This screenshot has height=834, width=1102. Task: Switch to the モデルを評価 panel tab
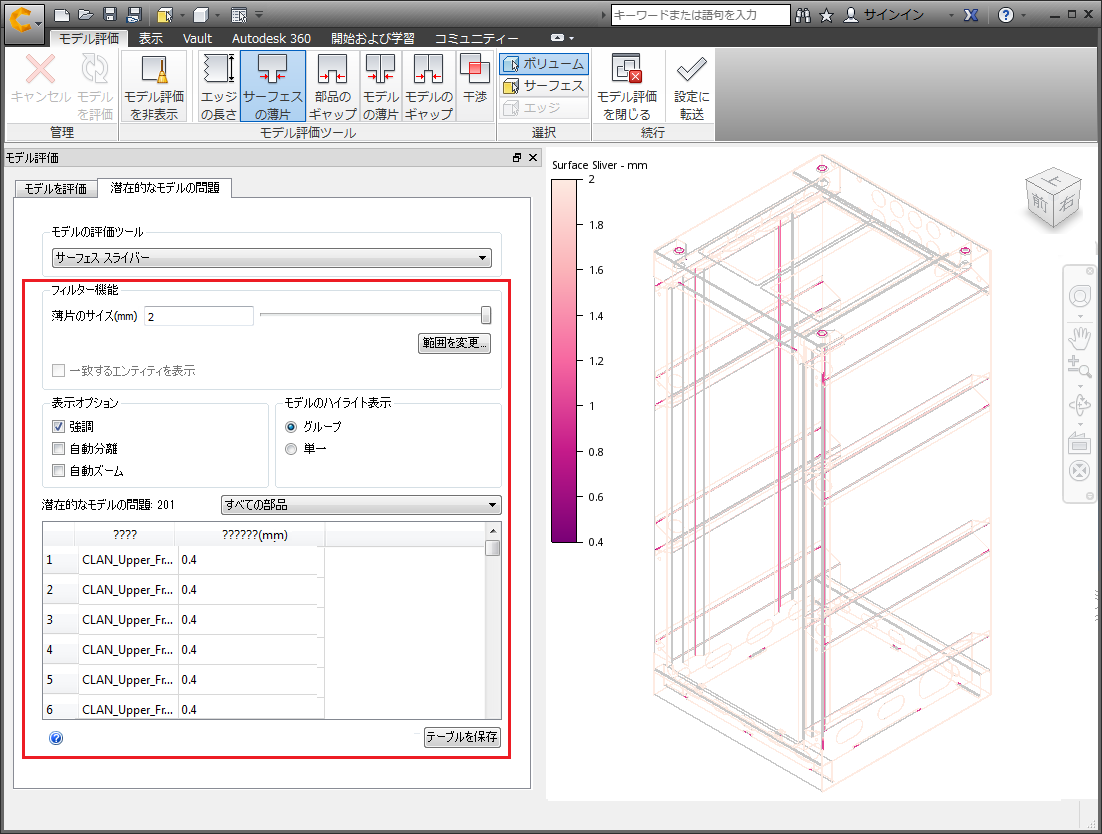tap(56, 188)
